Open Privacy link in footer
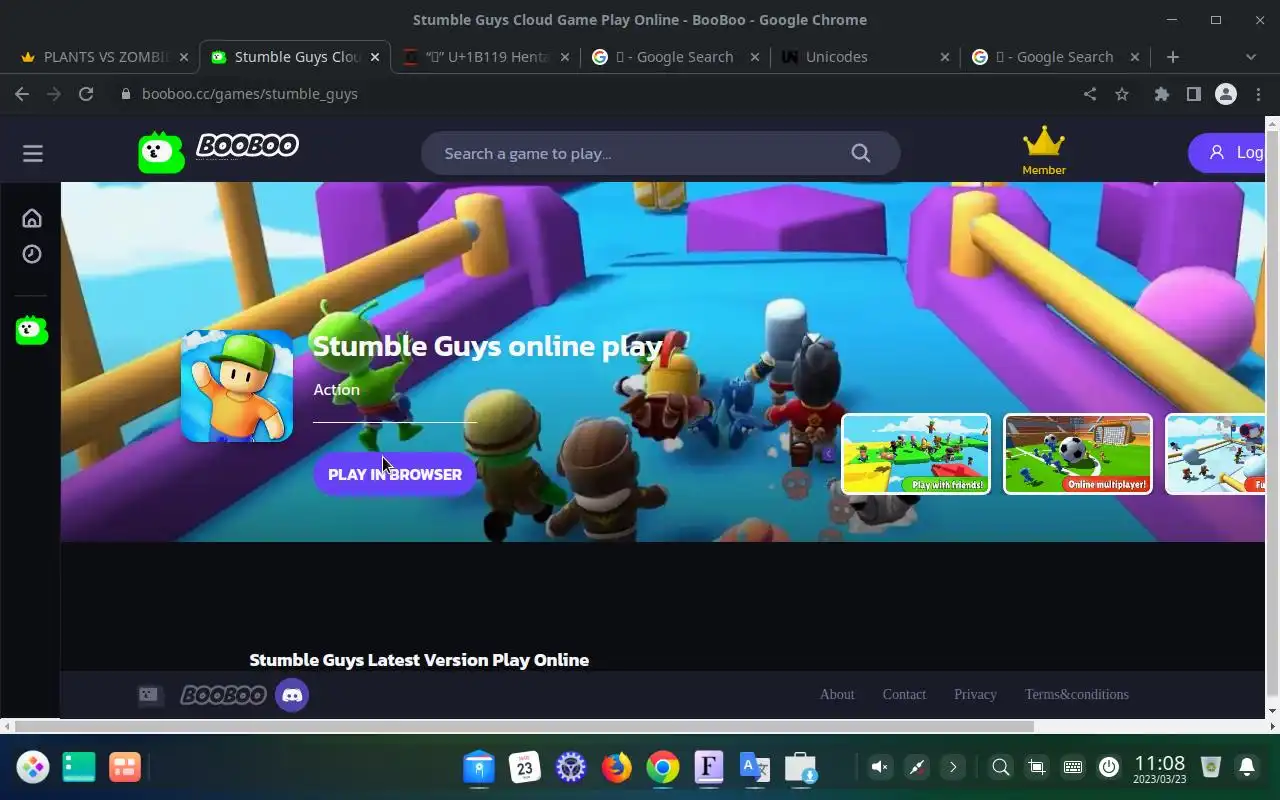Screen dimensions: 1280x800 975,694
